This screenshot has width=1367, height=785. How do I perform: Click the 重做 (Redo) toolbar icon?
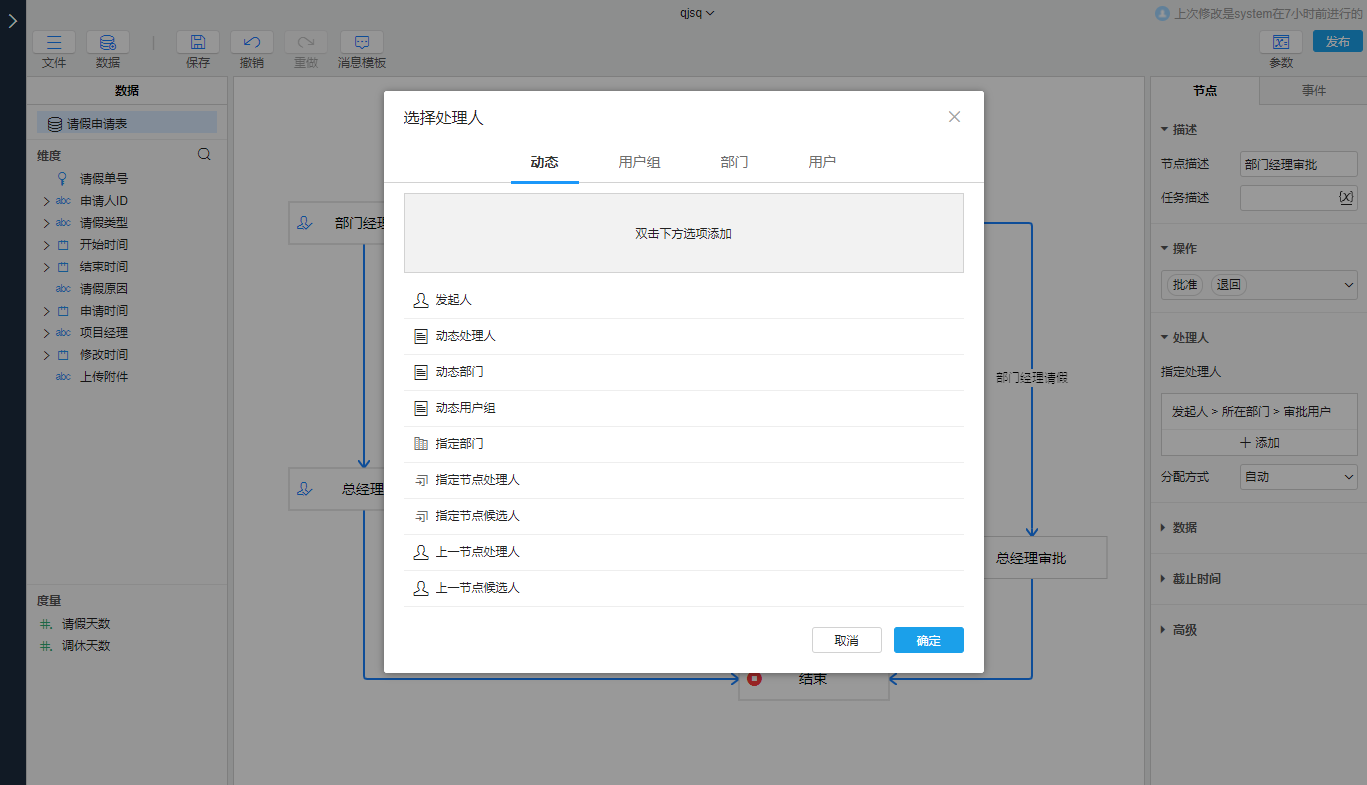click(305, 42)
